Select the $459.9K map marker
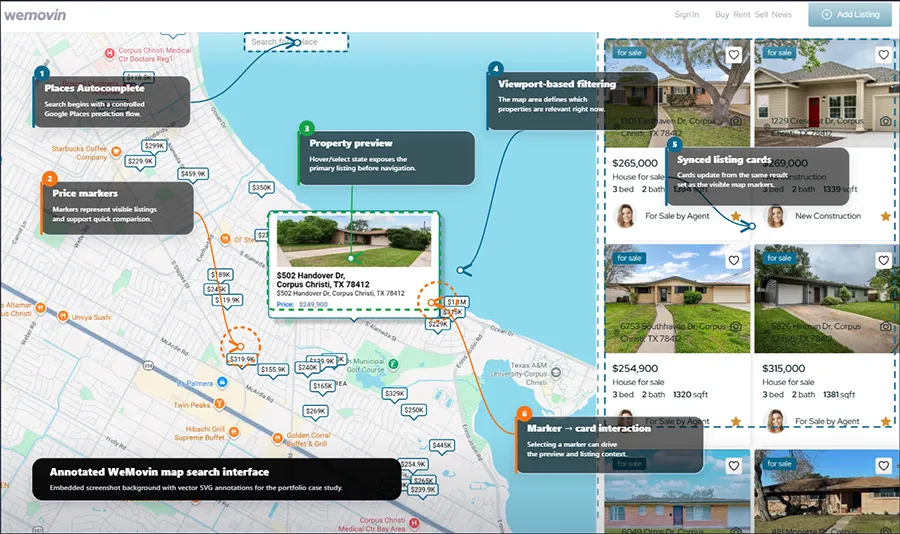 pos(193,174)
